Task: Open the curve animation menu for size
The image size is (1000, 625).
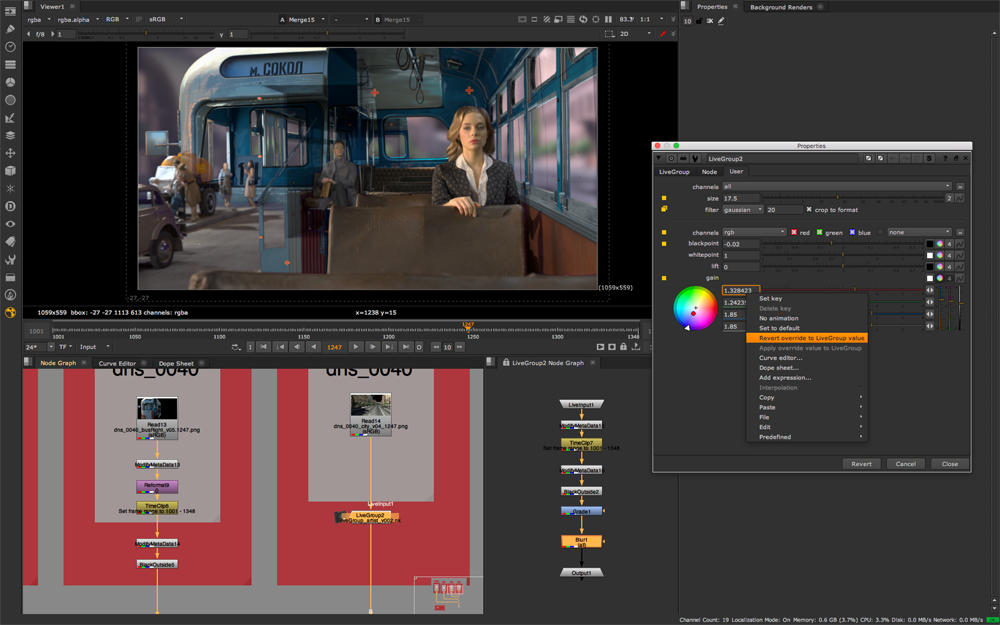Action: point(960,198)
